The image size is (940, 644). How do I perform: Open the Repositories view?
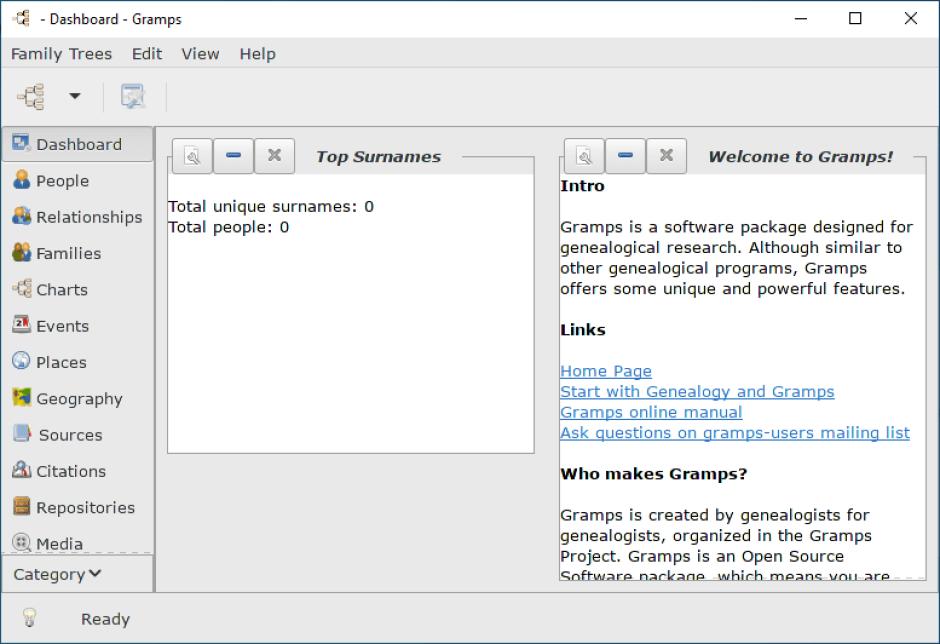(77, 507)
